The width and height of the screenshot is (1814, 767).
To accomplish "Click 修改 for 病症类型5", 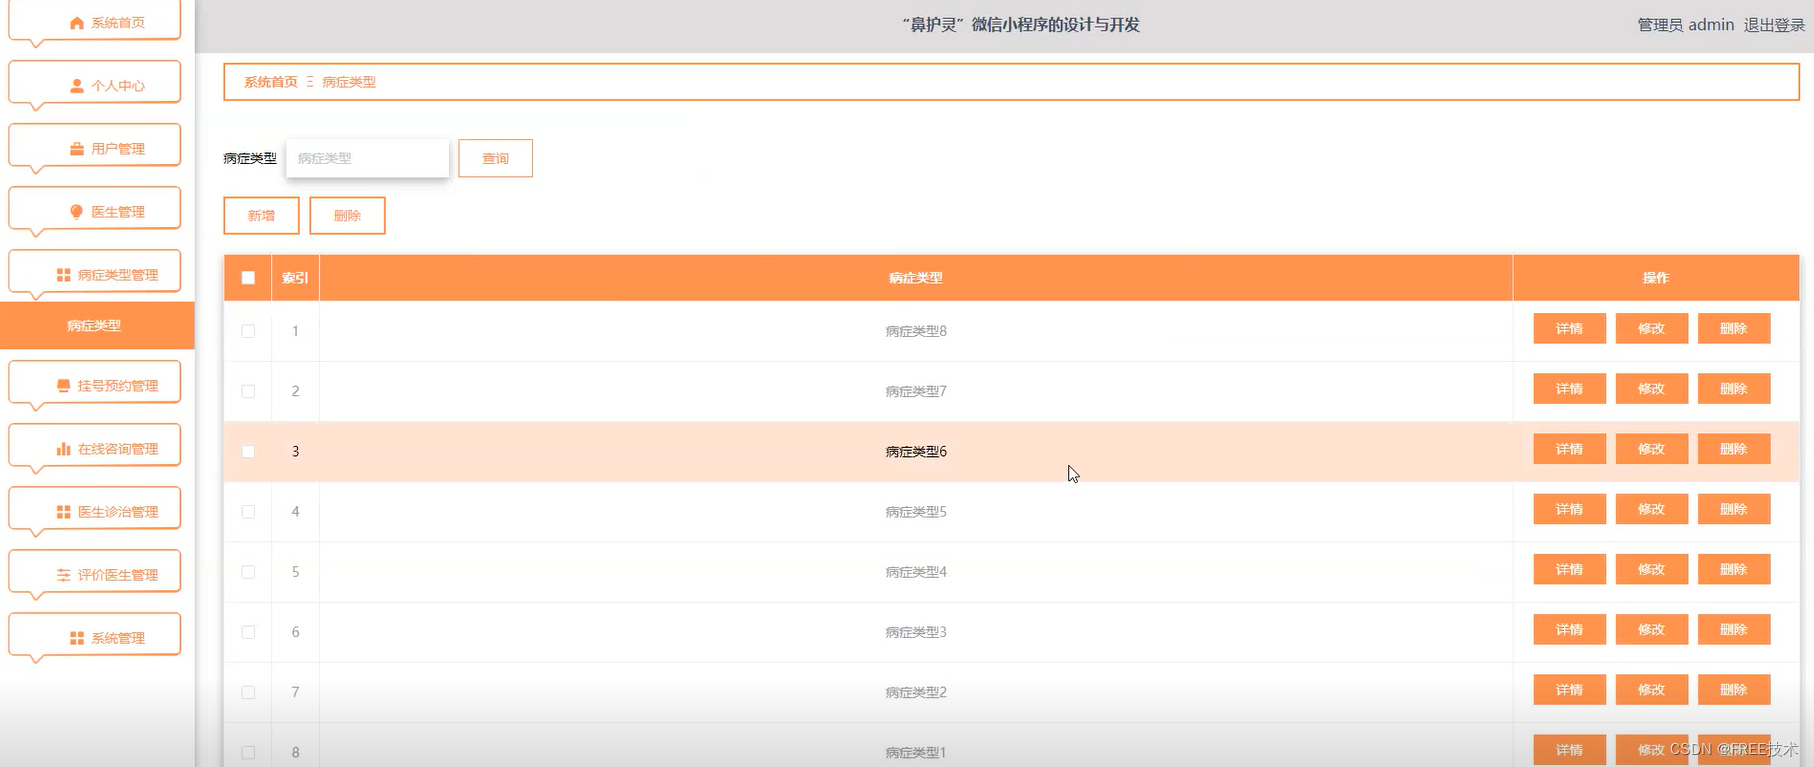I will [1651, 509].
